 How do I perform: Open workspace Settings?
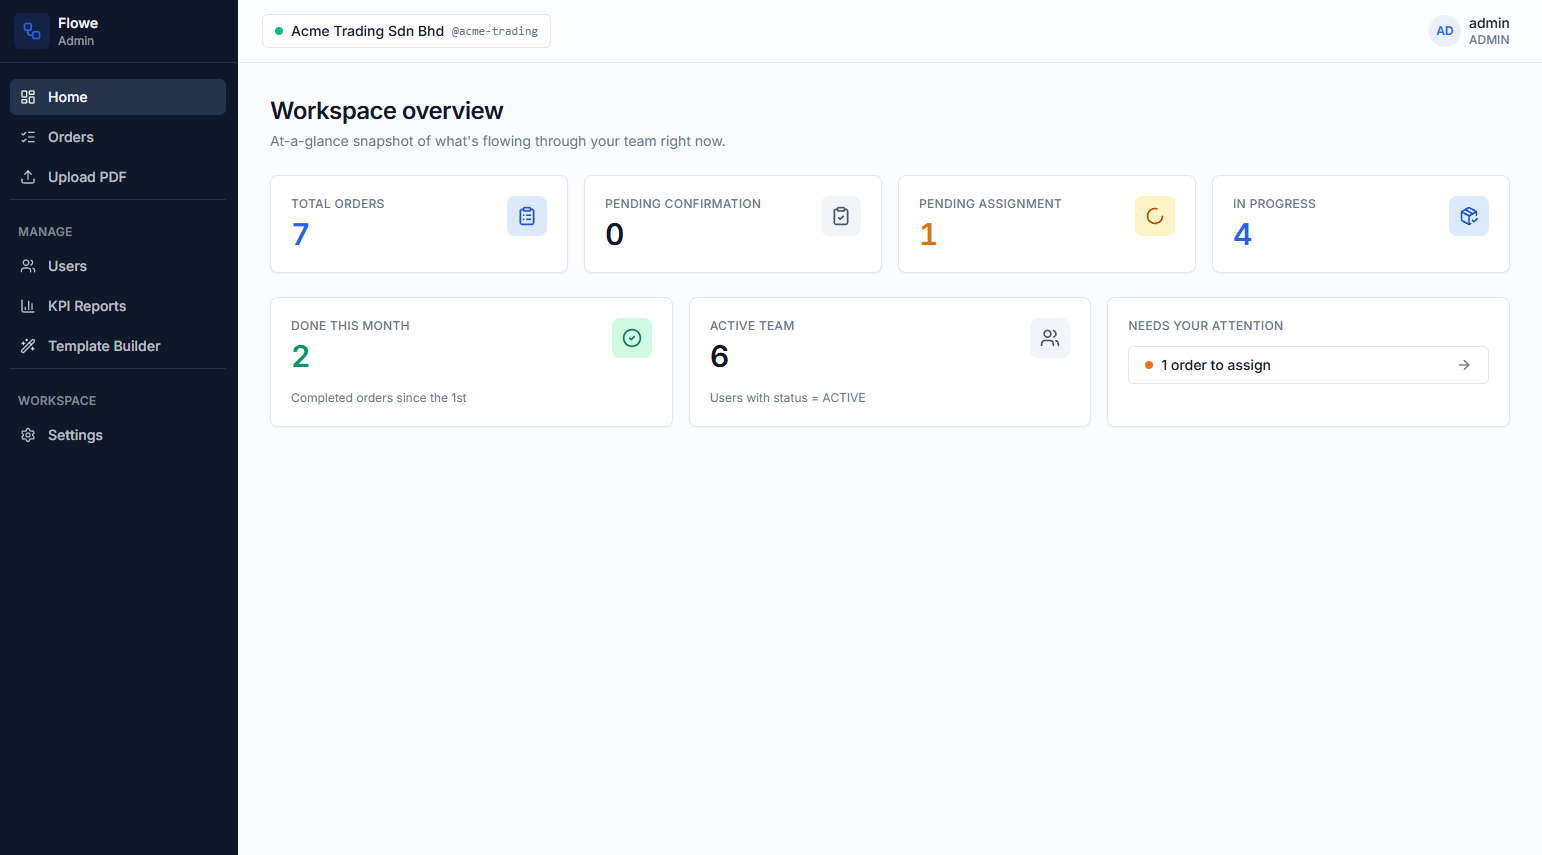(118, 435)
